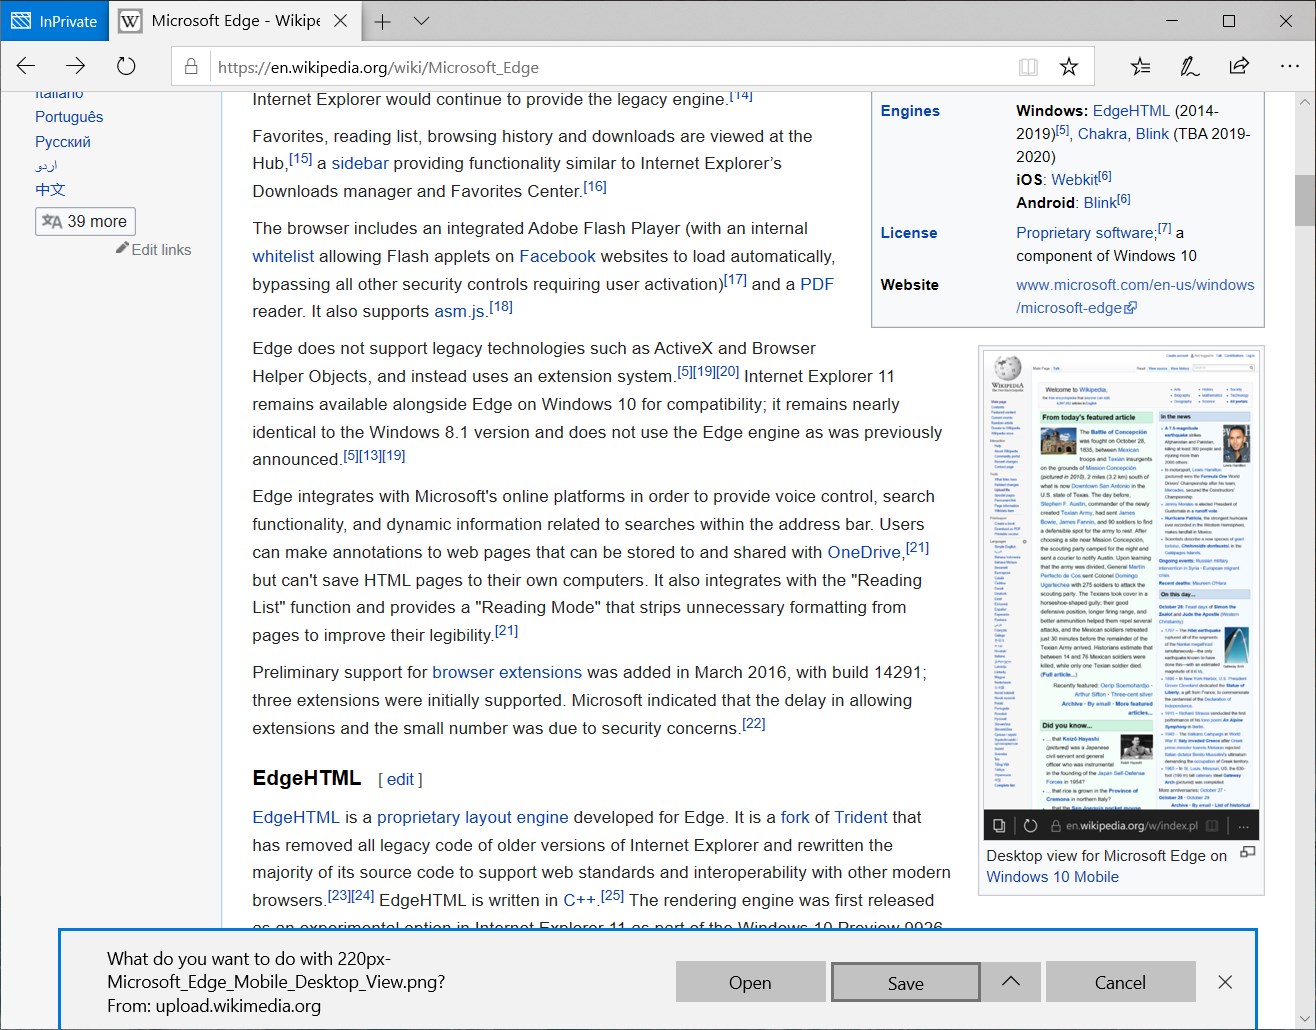
Task: Jump to citation 22
Action: 754,723
